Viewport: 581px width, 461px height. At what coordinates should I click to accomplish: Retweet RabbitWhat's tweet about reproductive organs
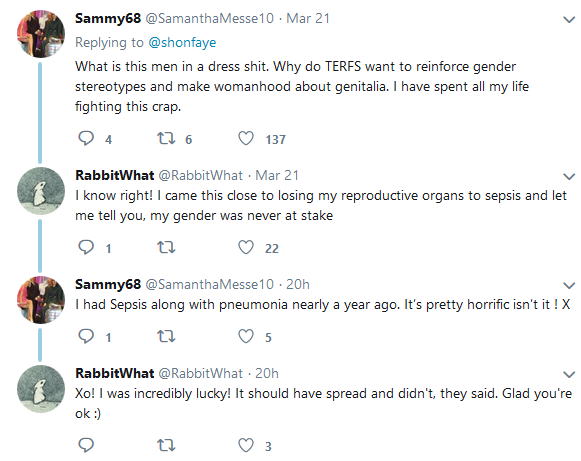166,247
